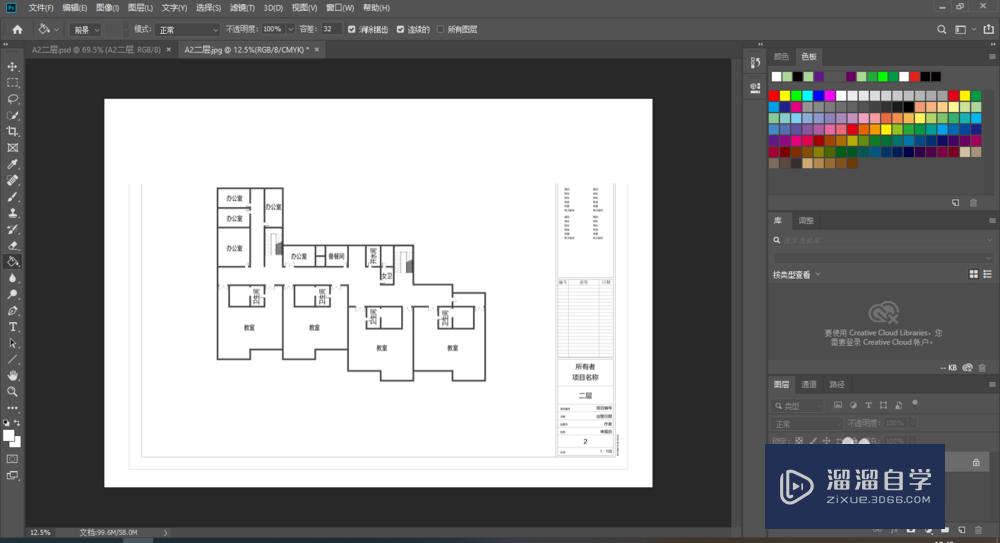Open the 模式 blend mode dropdown
Screen dimensions: 1000x543
[x=188, y=30]
